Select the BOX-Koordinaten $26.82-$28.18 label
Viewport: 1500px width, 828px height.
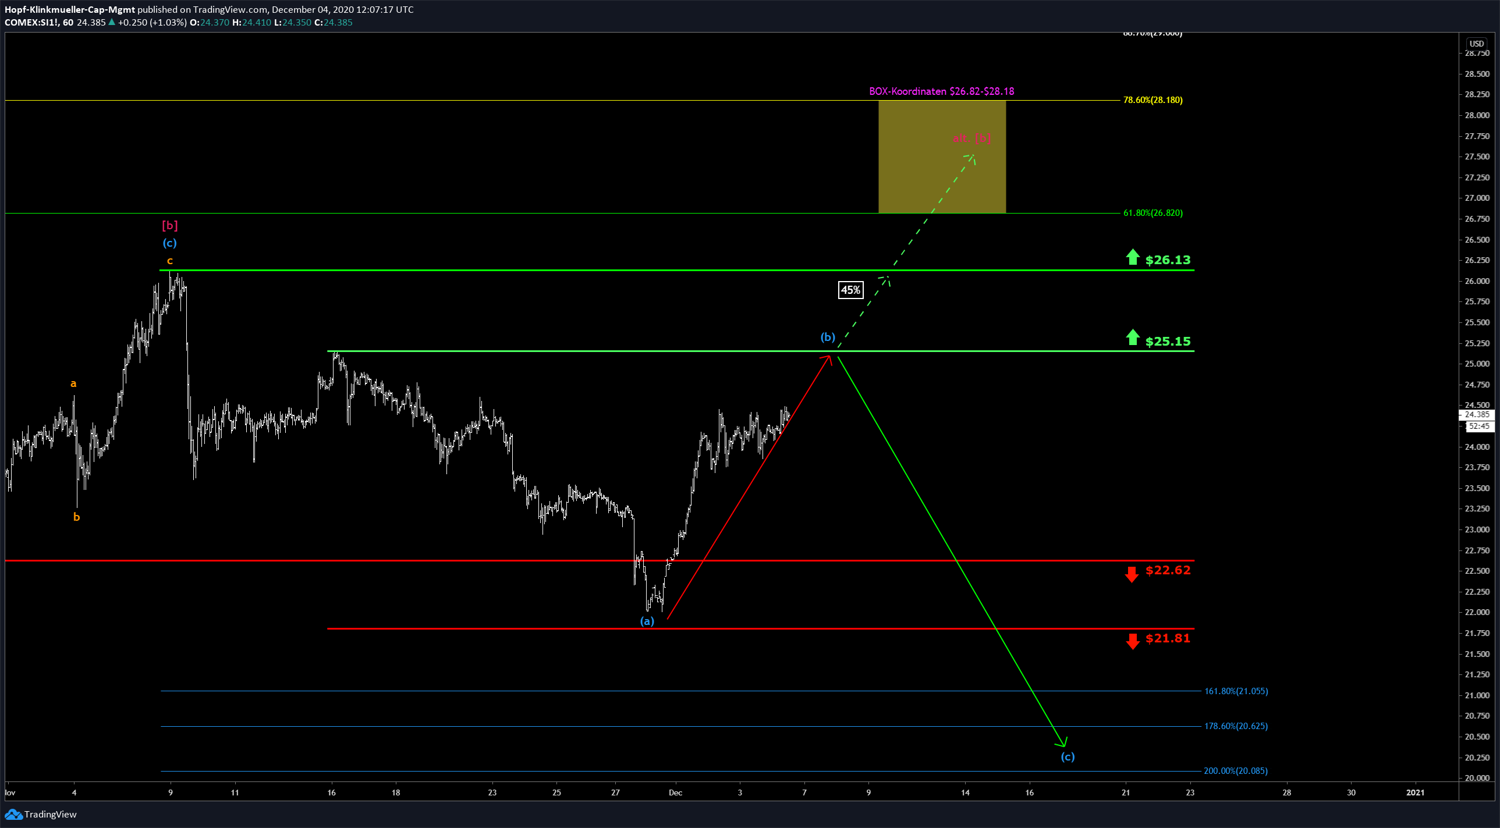click(941, 91)
